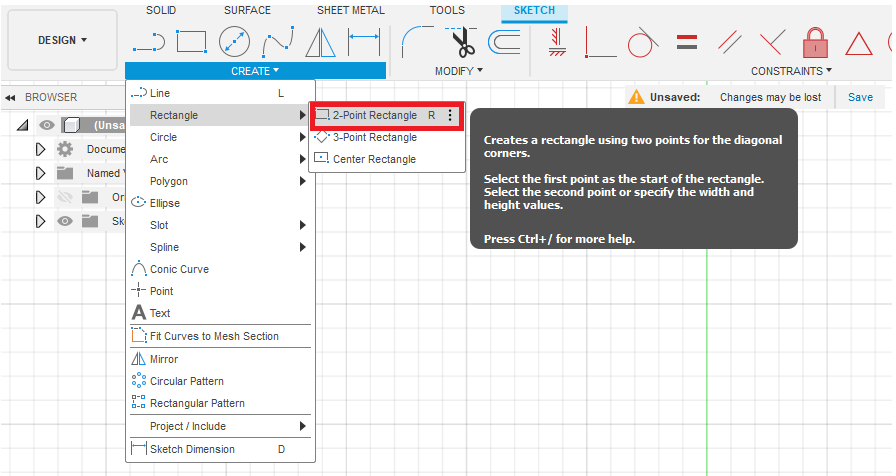Screen dimensions: 896x476
Task: Select 3-Point Rectangle in the submenu
Action: (x=387, y=138)
